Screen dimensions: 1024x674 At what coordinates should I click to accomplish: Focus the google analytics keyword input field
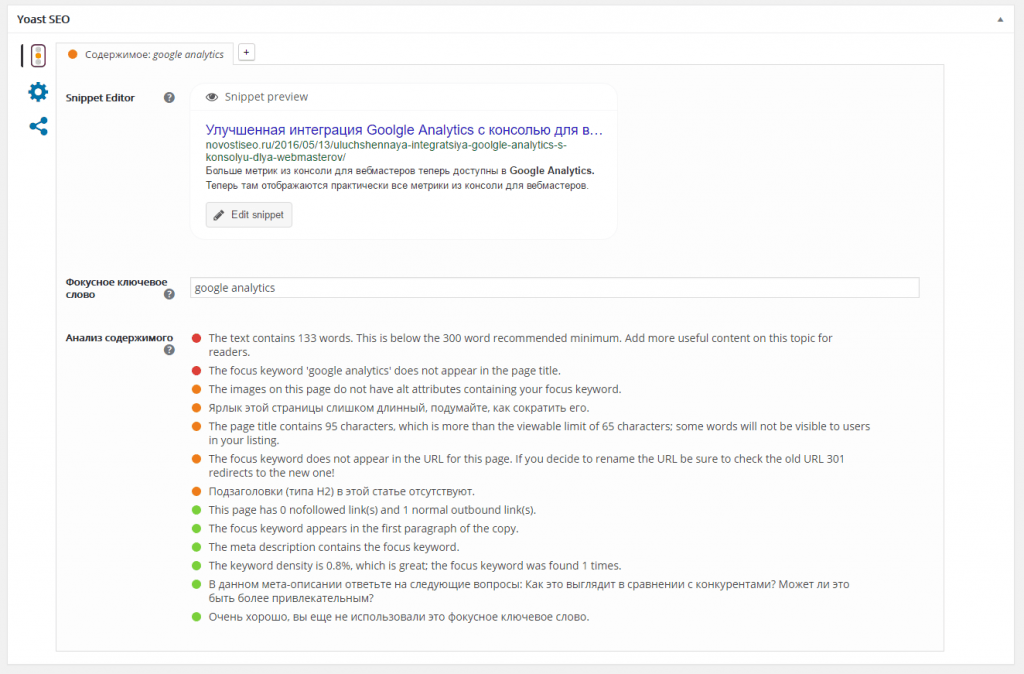point(554,287)
